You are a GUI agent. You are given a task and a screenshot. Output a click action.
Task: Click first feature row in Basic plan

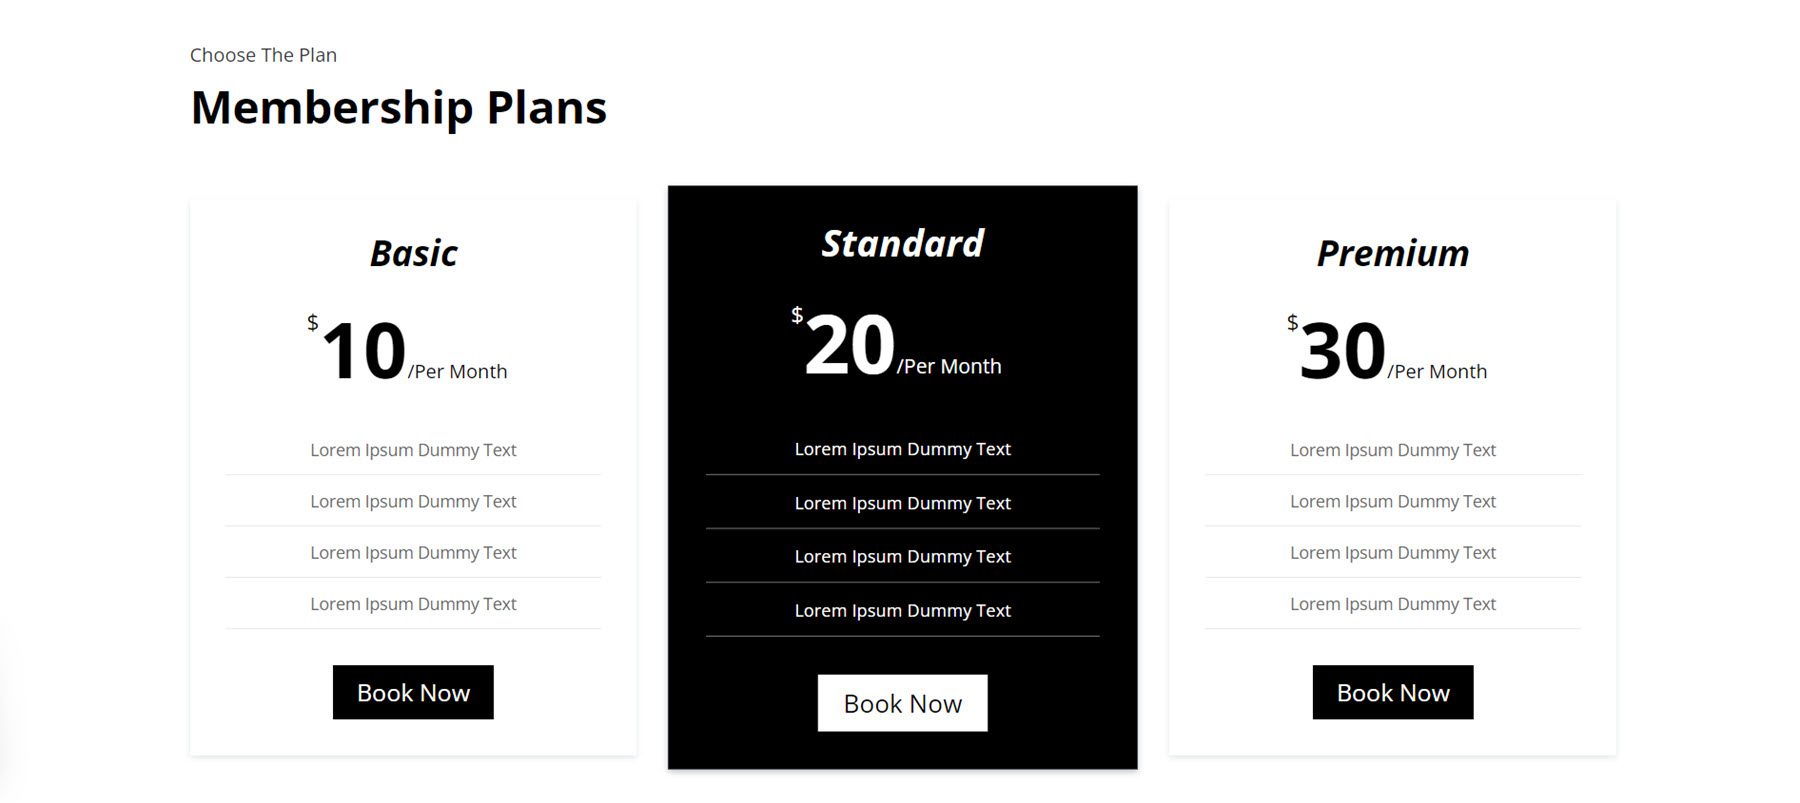click(413, 450)
